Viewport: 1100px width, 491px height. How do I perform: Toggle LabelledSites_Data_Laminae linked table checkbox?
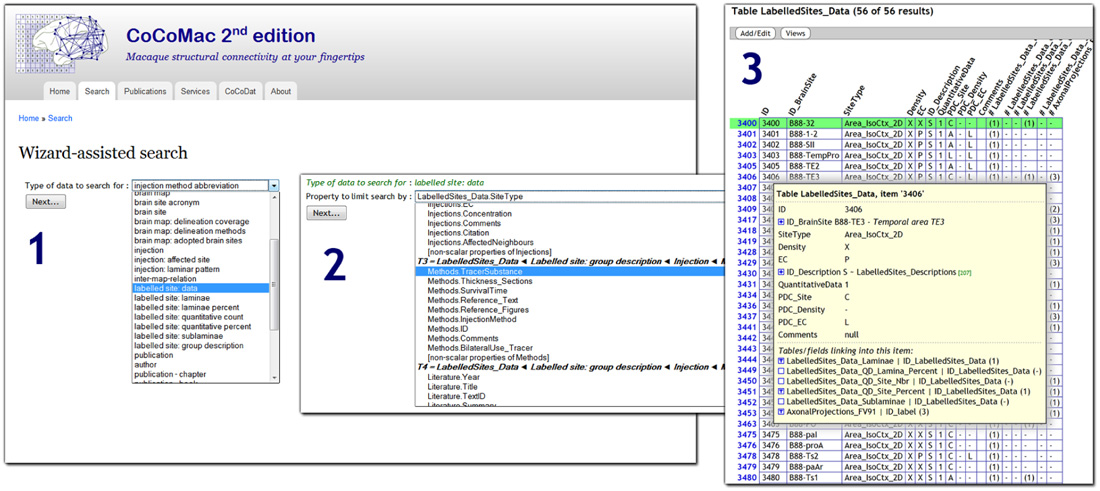coord(782,359)
